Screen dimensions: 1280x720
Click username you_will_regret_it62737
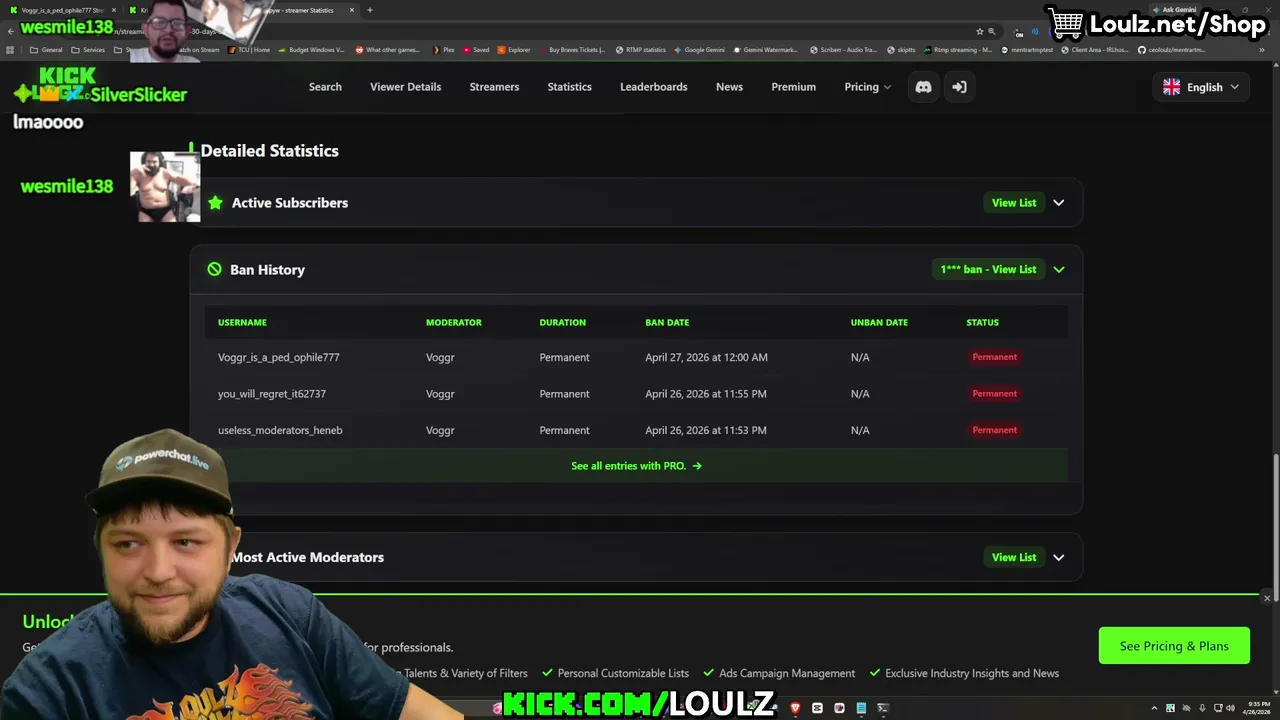pyautogui.click(x=272, y=394)
